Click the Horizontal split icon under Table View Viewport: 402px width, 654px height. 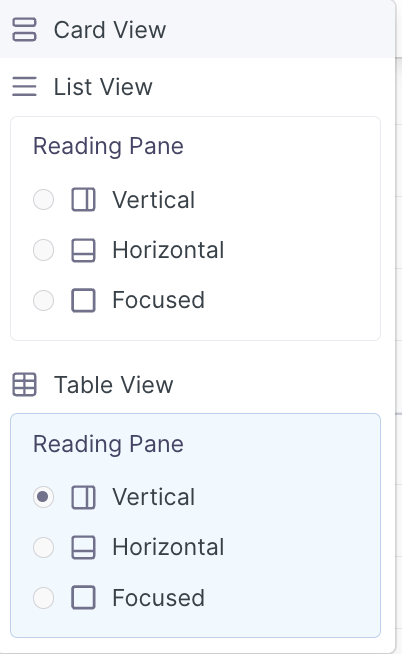(83, 547)
